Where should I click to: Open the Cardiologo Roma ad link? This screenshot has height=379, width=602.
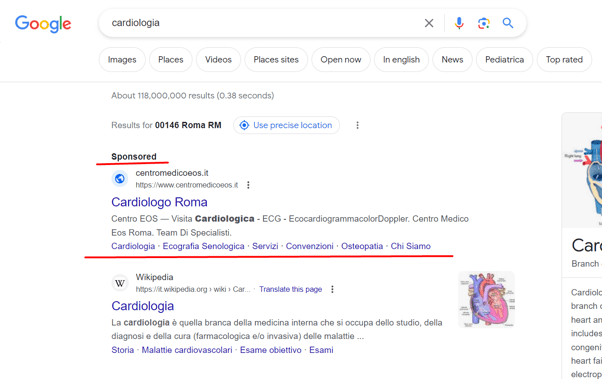[x=159, y=202]
